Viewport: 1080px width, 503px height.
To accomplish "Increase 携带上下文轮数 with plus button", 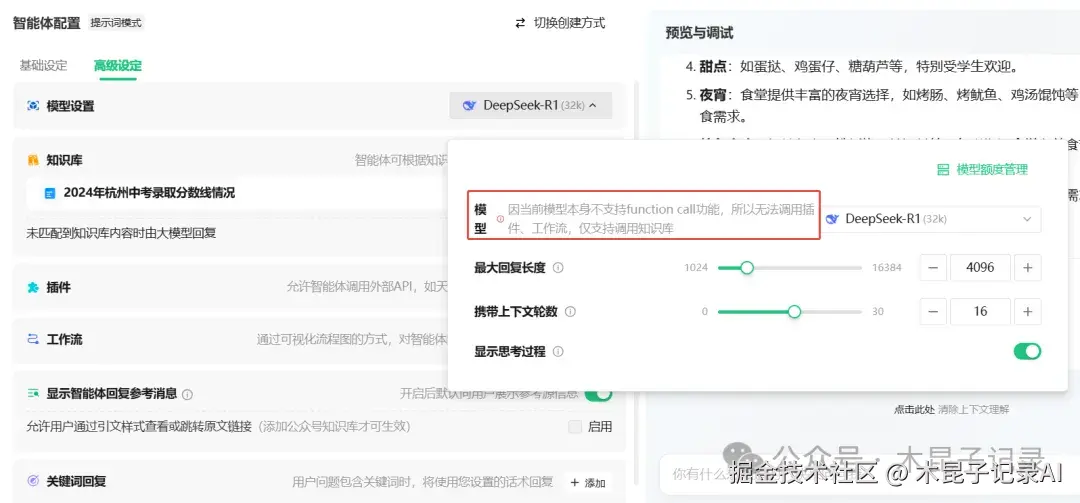I will pyautogui.click(x=1028, y=311).
